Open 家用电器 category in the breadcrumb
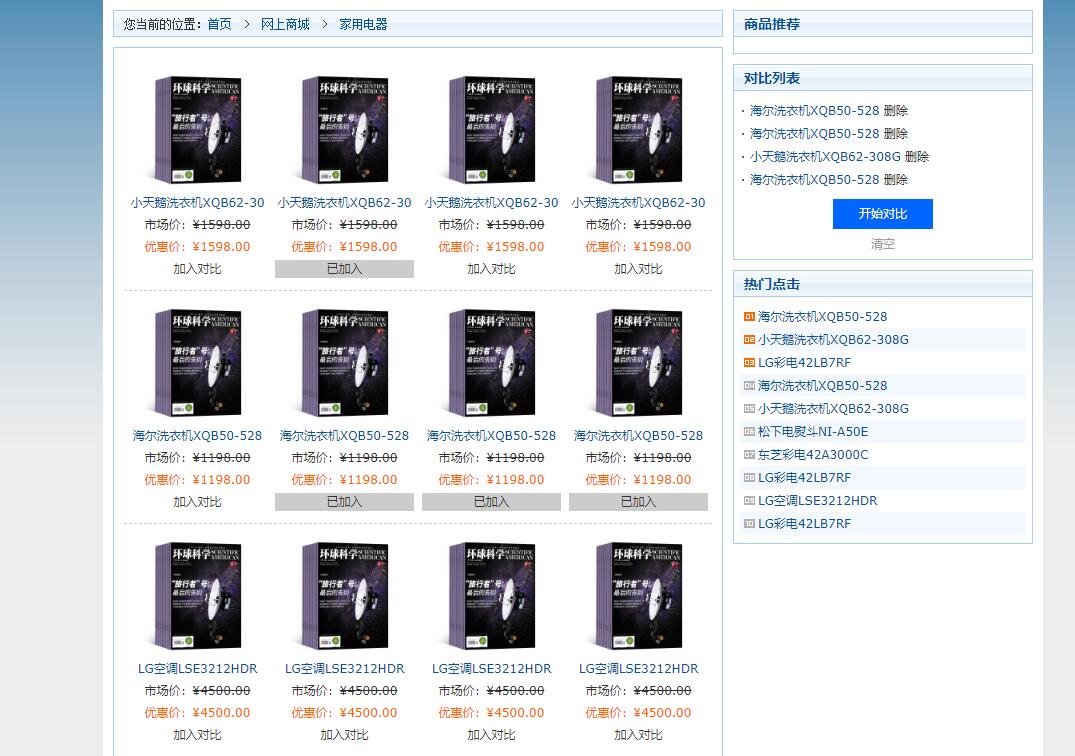Image resolution: width=1075 pixels, height=756 pixels. pyautogui.click(x=363, y=24)
